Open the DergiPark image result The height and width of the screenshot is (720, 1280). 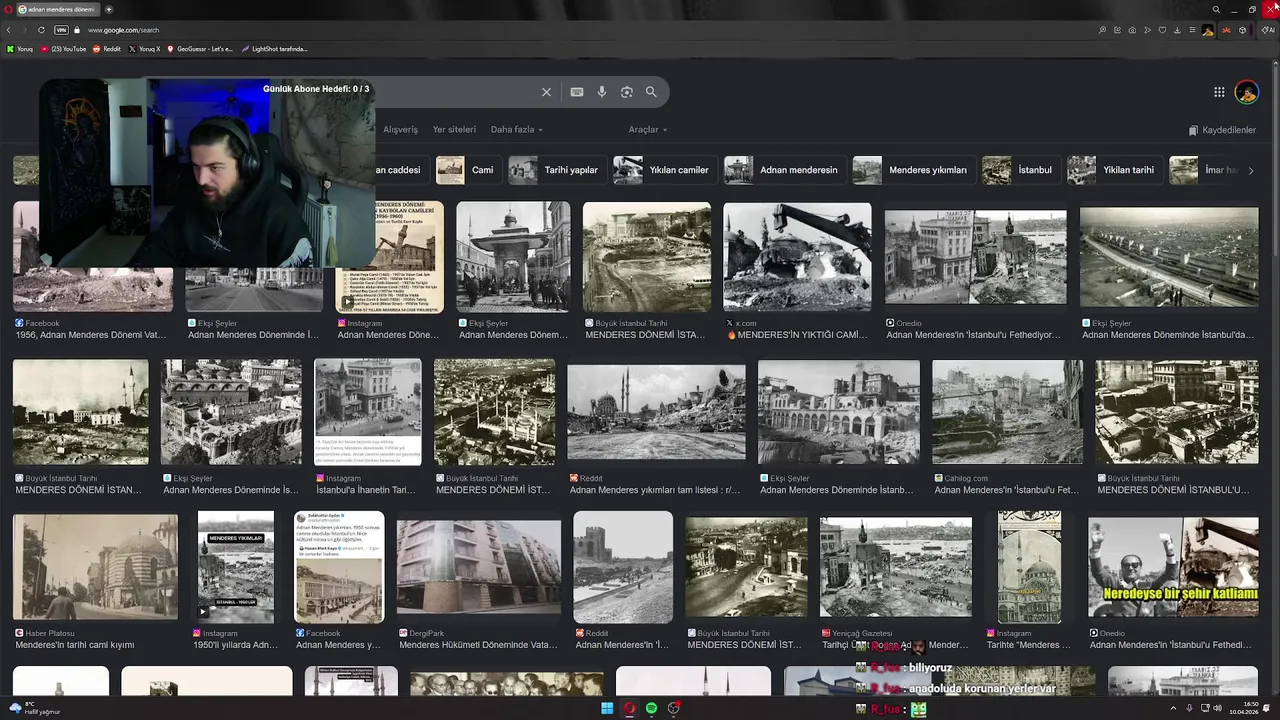pyautogui.click(x=479, y=567)
